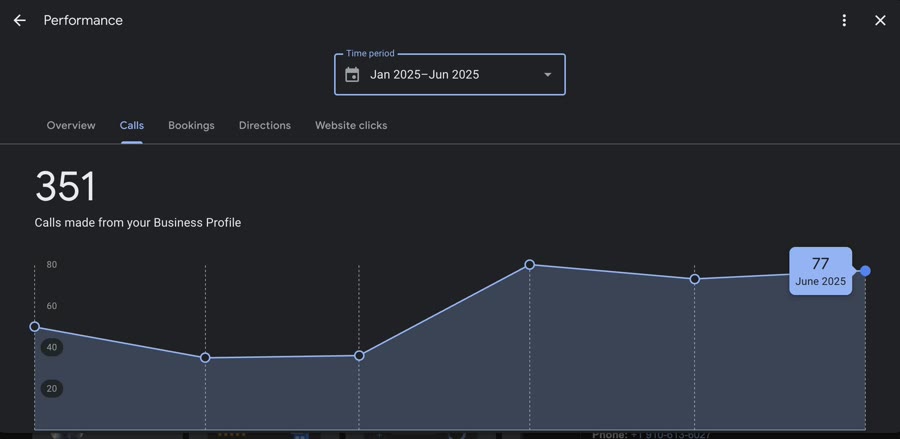Image resolution: width=900 pixels, height=439 pixels.
Task: Select the first data point on the chart
Action: [x=34, y=327]
